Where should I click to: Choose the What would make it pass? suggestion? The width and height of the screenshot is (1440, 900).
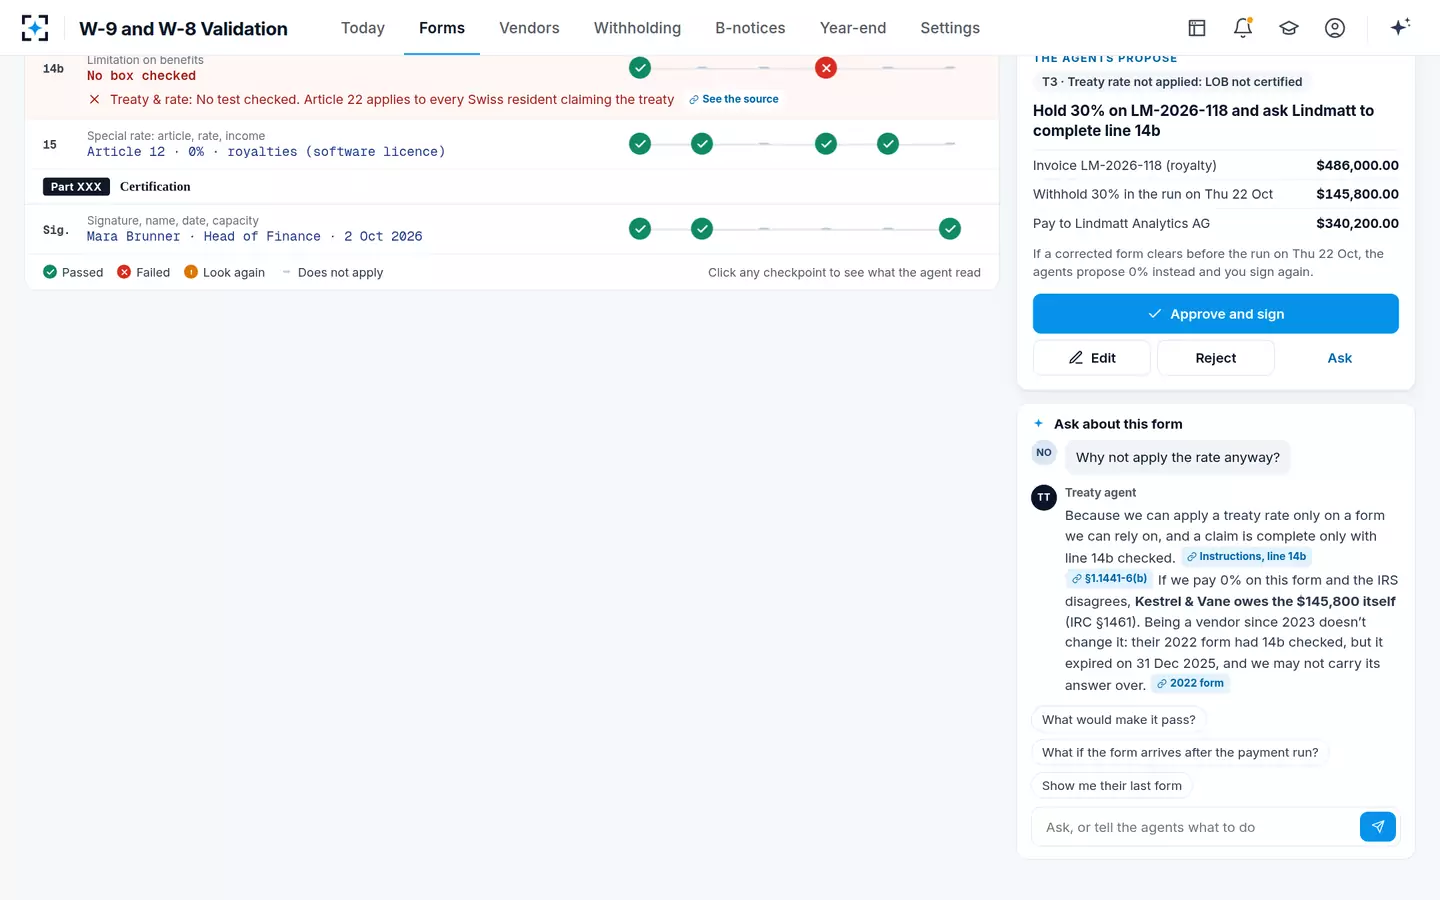click(x=1119, y=720)
